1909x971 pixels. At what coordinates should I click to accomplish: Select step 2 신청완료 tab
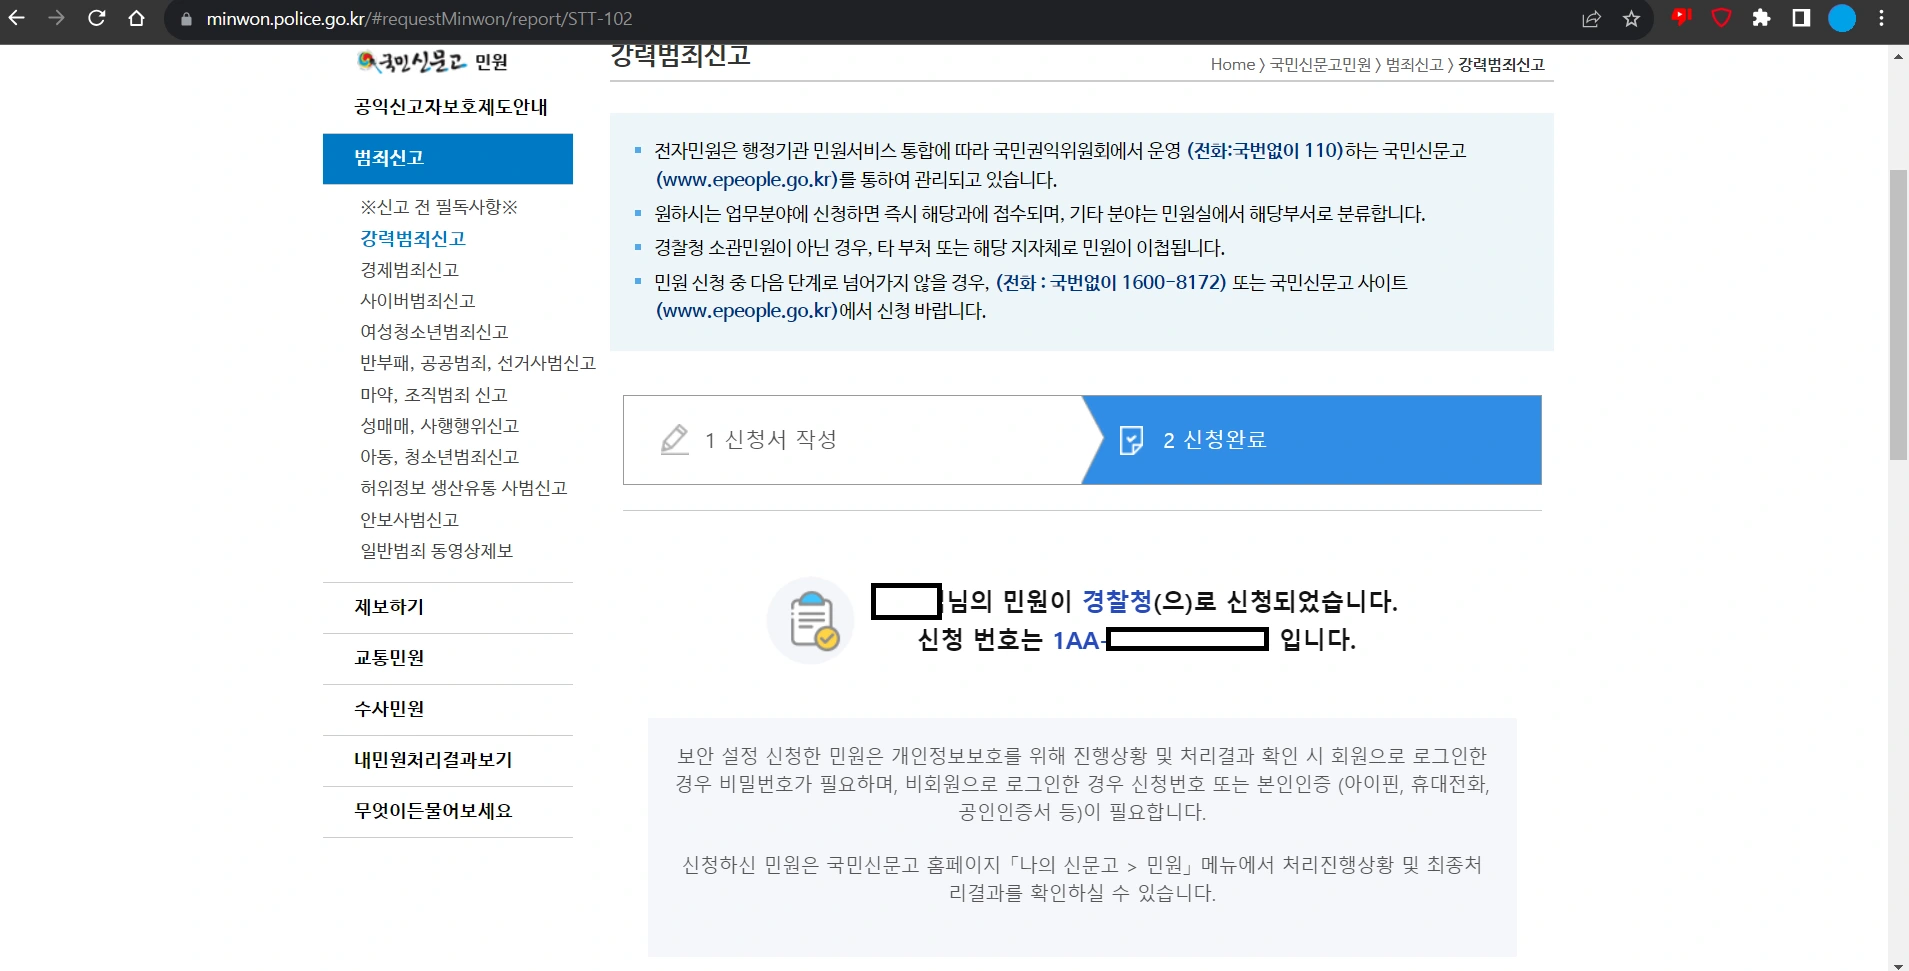tap(1312, 440)
